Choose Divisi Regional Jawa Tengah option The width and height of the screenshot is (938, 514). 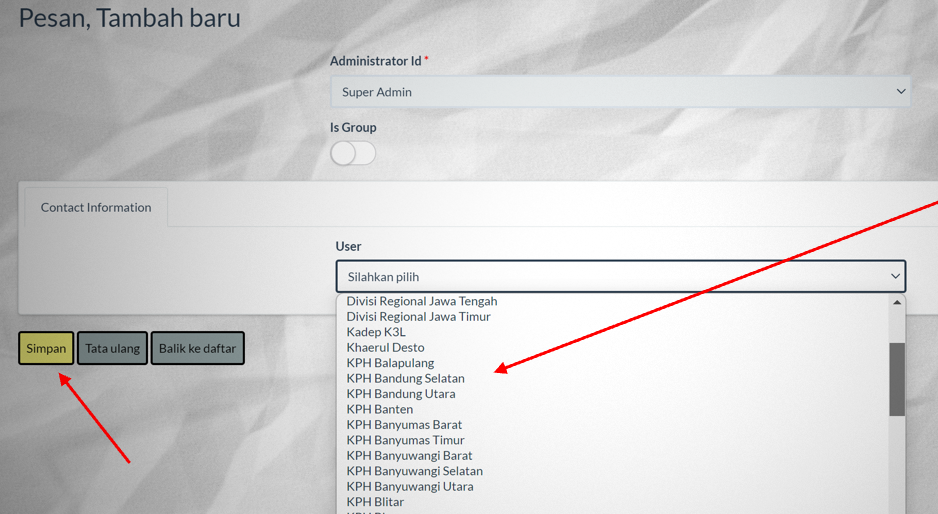point(421,301)
